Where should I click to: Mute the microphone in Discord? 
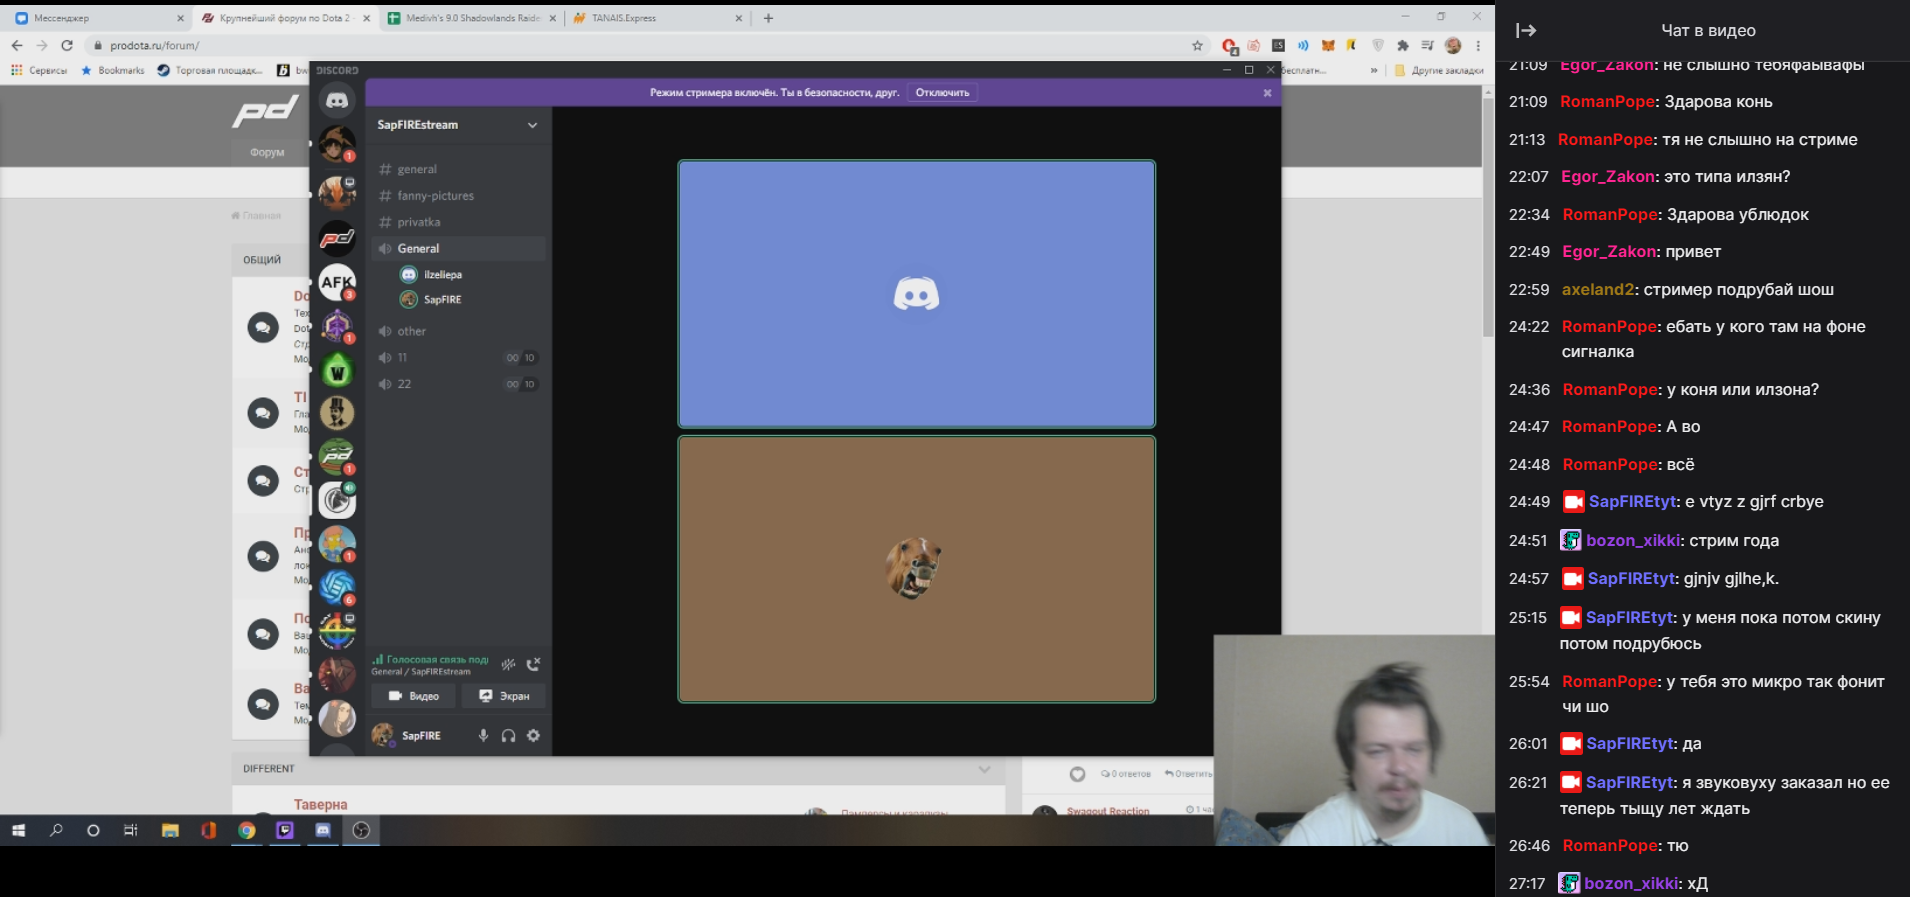(x=483, y=736)
